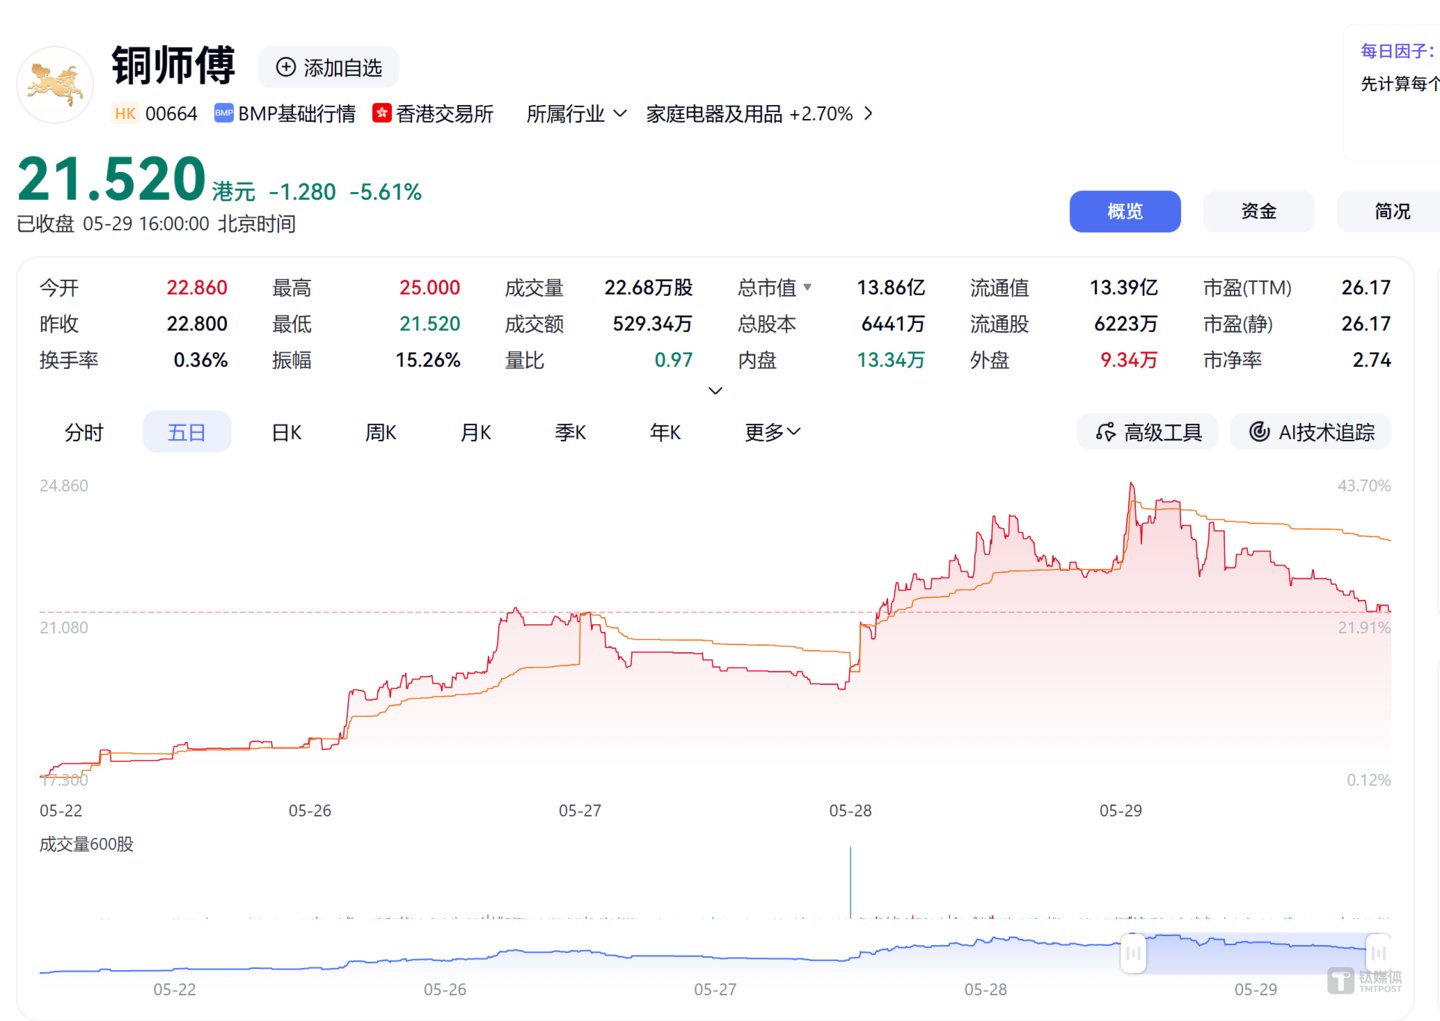
Task: Open the 家庭电器及用品 industry arrow
Action: (x=868, y=114)
